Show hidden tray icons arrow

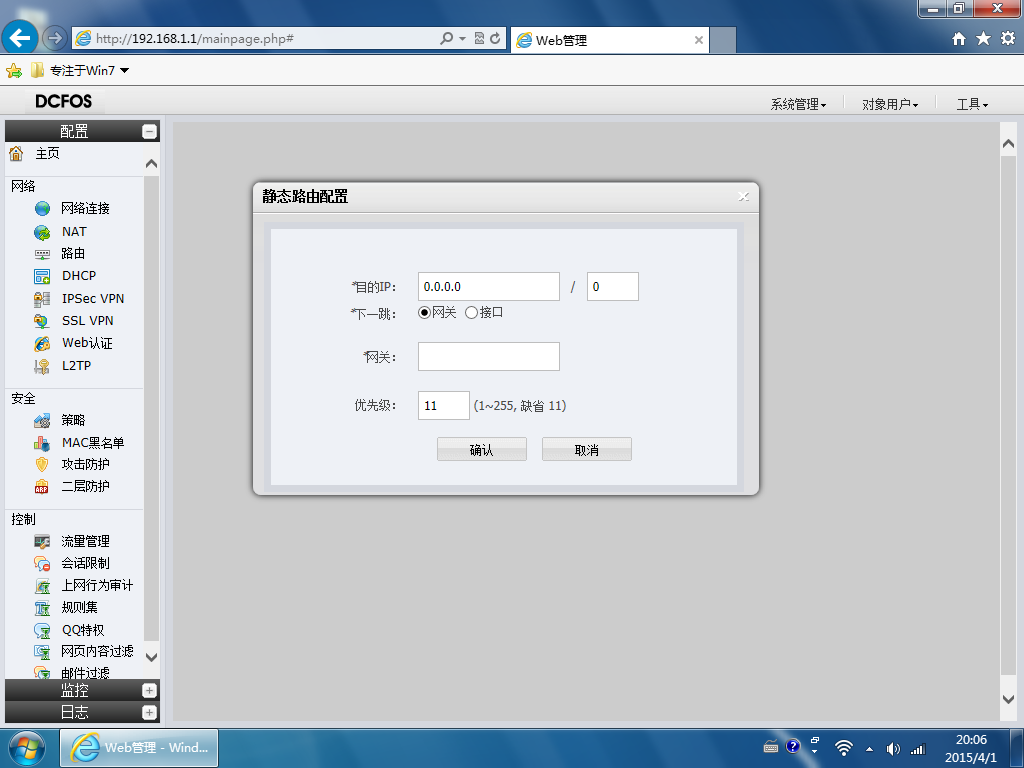pyautogui.click(x=869, y=749)
